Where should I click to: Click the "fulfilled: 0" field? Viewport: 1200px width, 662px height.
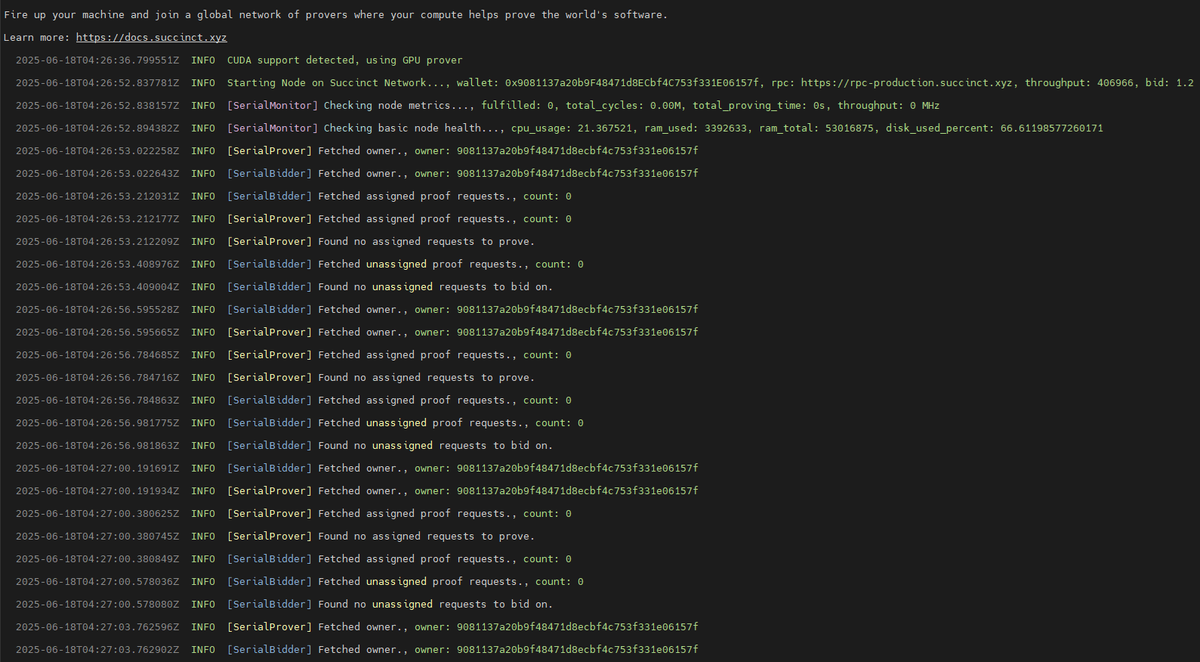(x=517, y=106)
